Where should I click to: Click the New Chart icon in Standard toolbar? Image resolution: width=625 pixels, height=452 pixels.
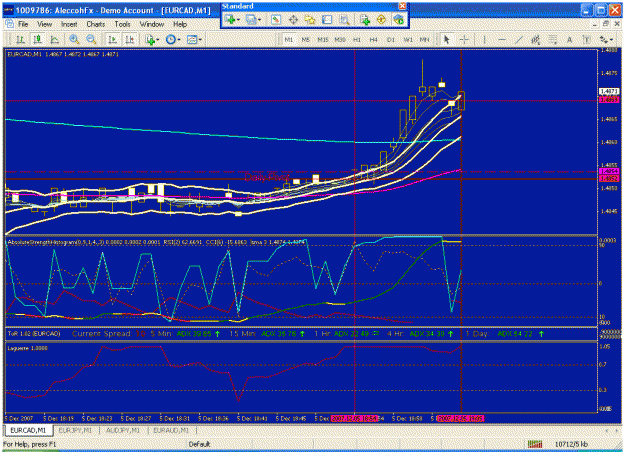229,19
